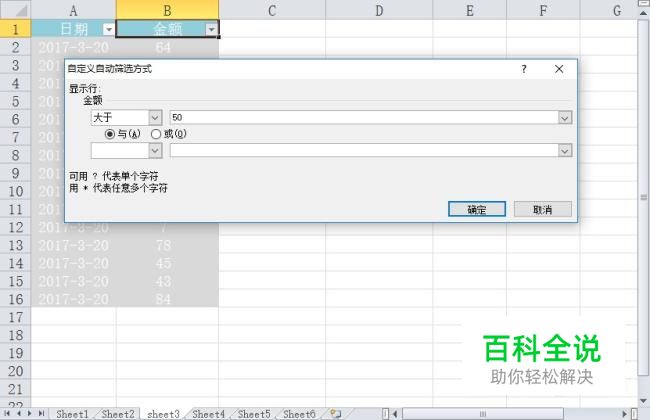Viewport: 650px width, 420px height.
Task: Click date cell in row 13
Action: pyautogui.click(x=73, y=245)
